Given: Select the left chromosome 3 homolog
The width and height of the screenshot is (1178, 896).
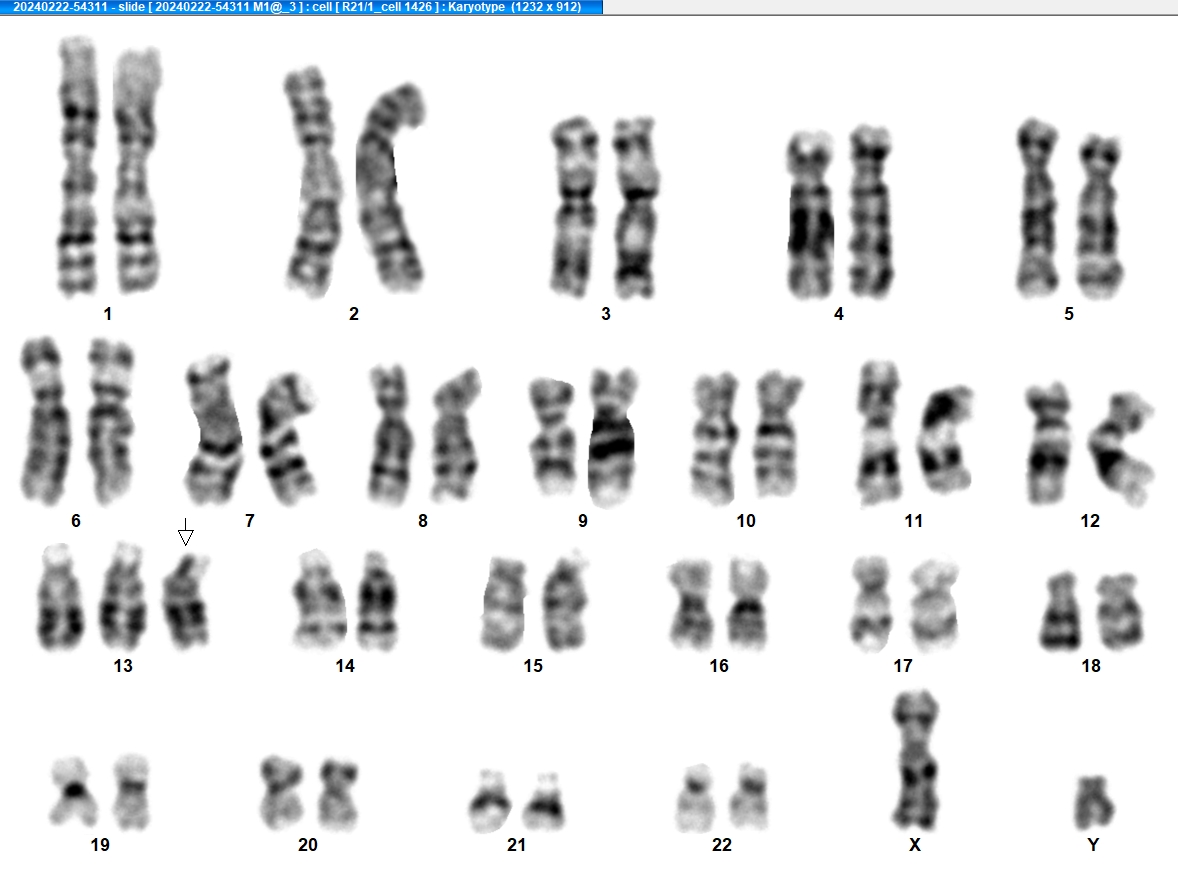Looking at the screenshot, I should [x=575, y=207].
